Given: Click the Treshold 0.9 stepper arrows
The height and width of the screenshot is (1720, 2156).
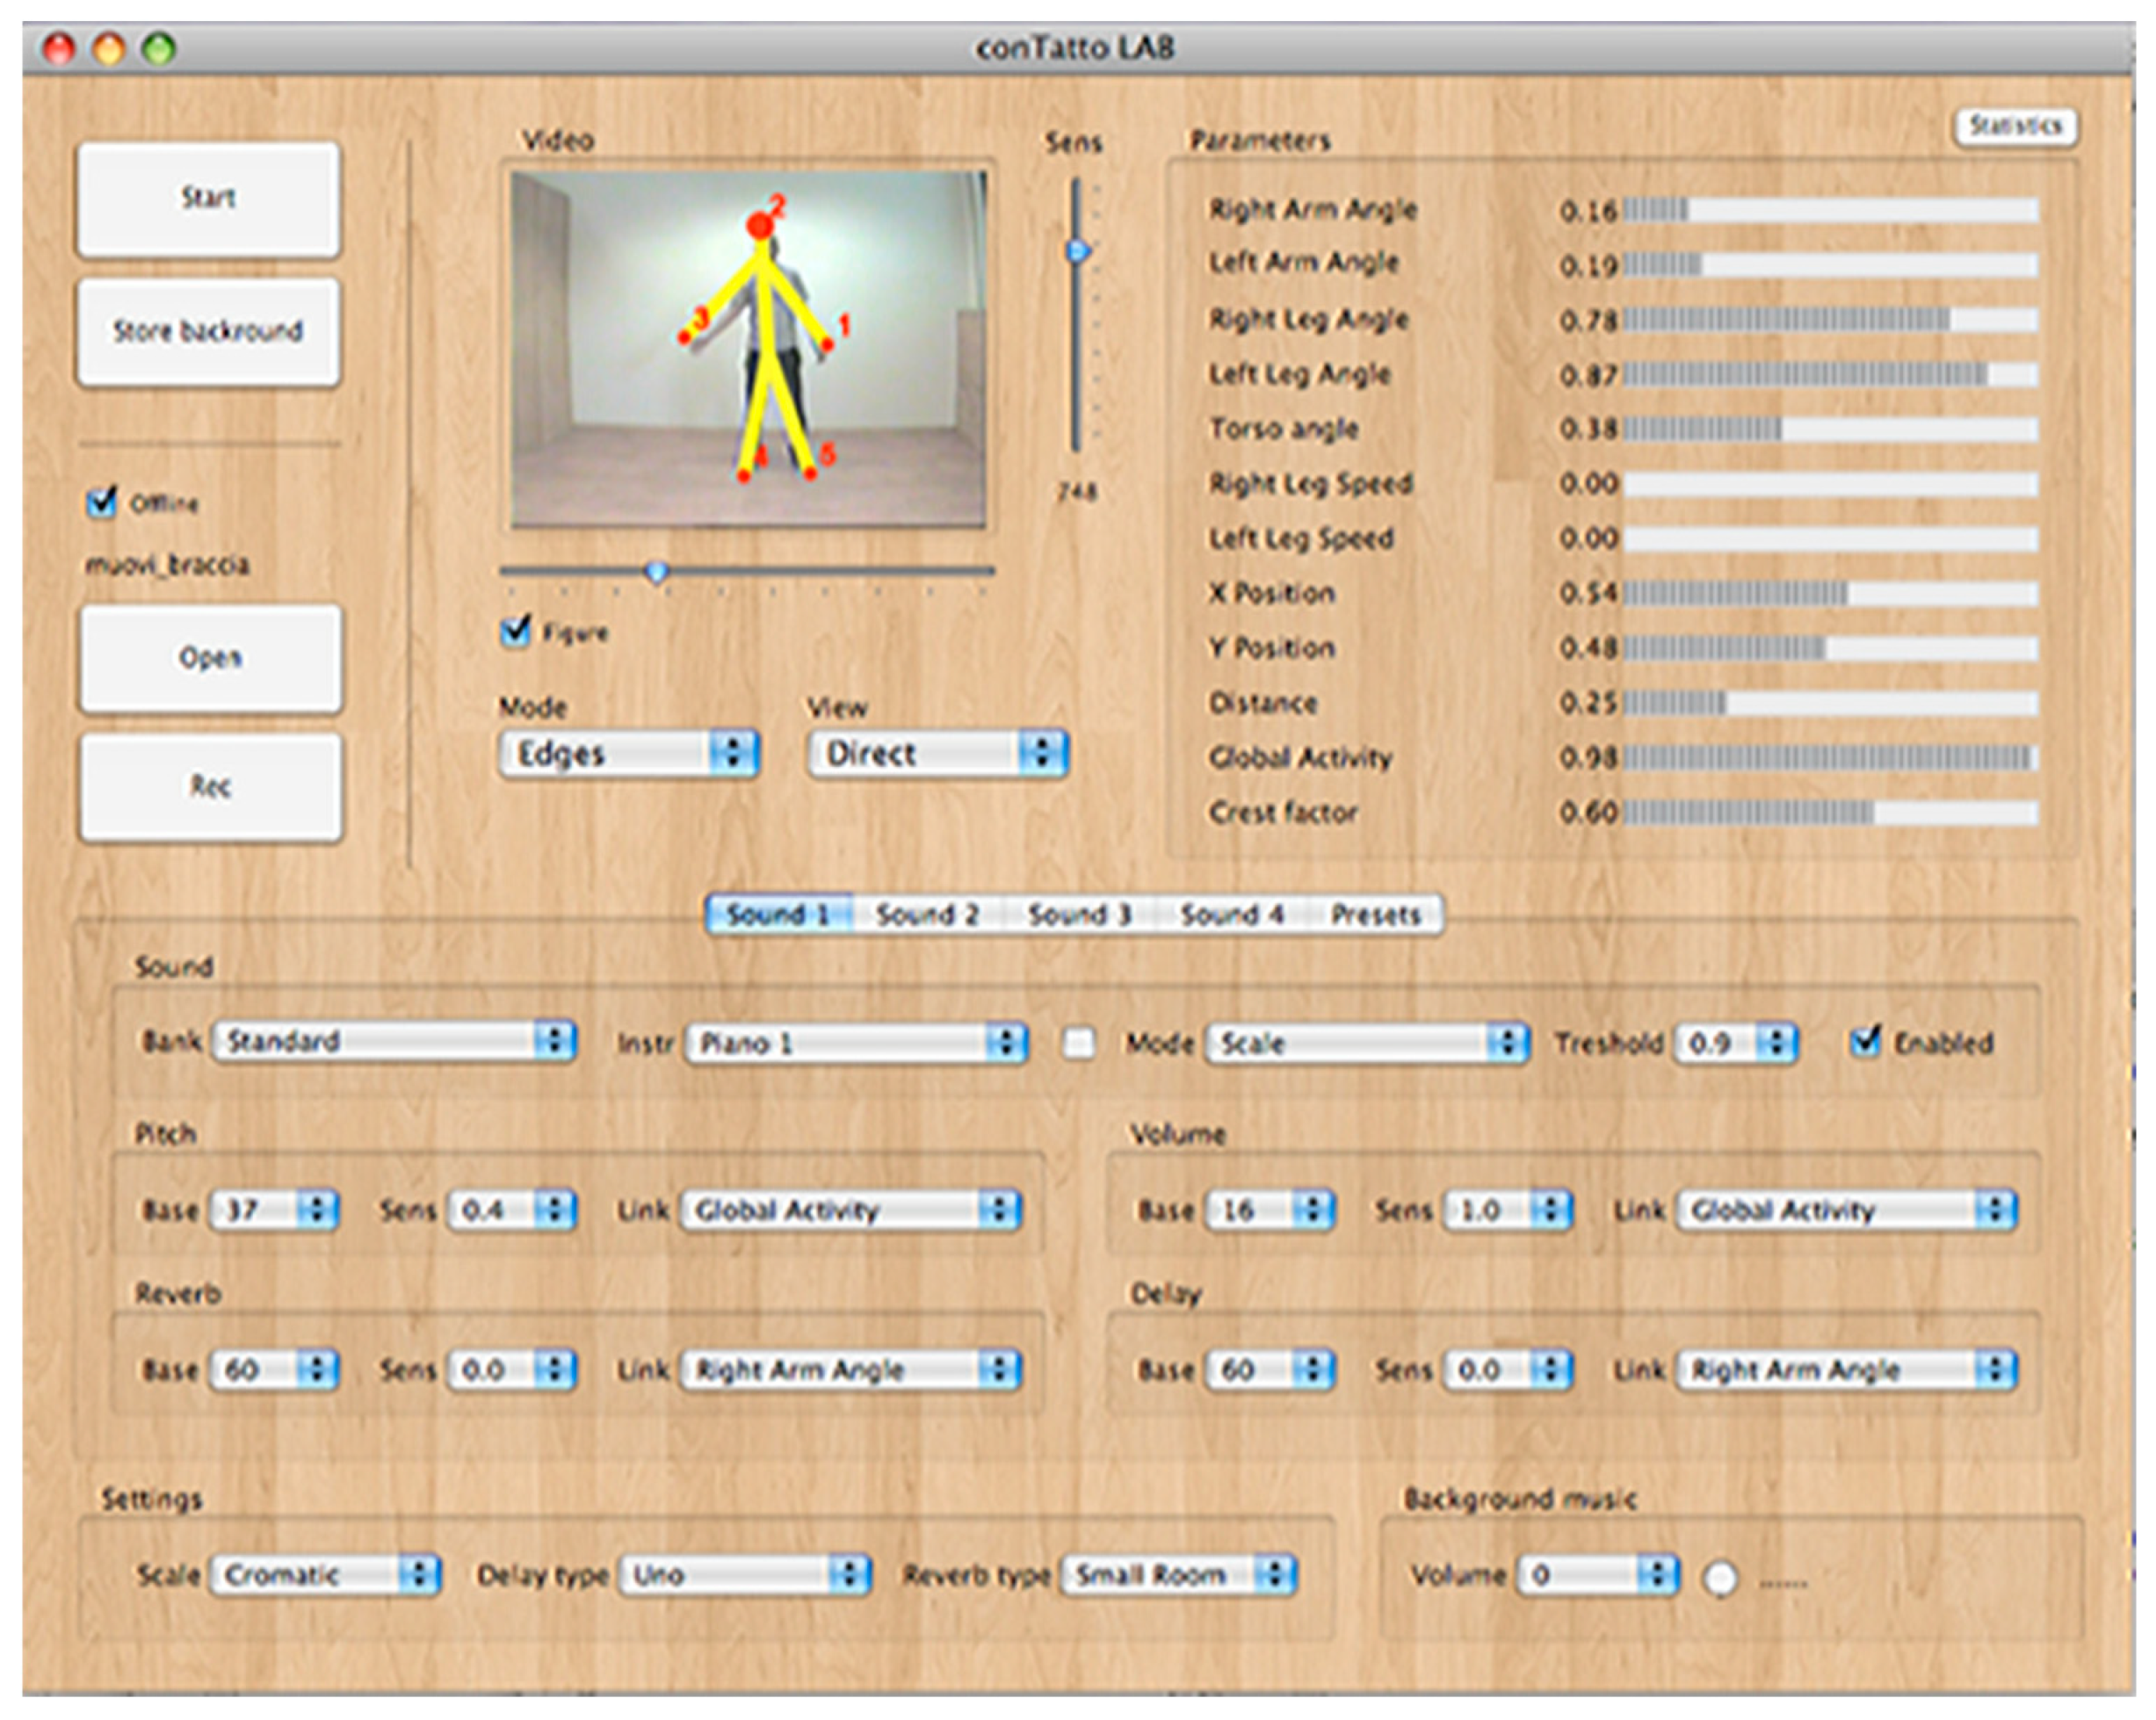Looking at the screenshot, I should coord(1776,1043).
